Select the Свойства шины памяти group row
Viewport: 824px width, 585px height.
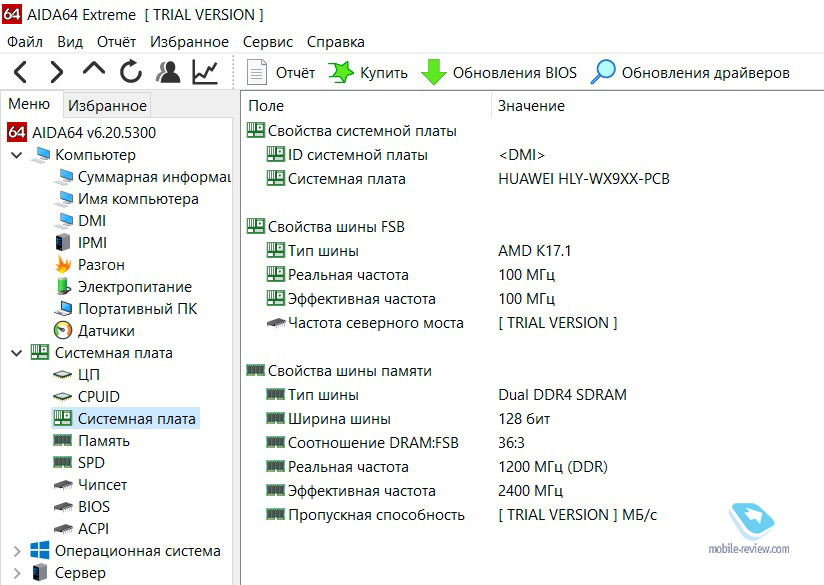click(339, 371)
